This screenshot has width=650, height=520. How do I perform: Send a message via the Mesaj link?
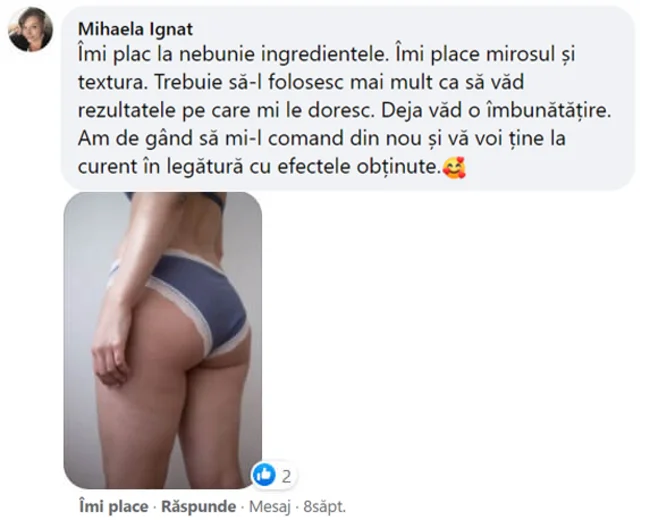click(x=269, y=506)
